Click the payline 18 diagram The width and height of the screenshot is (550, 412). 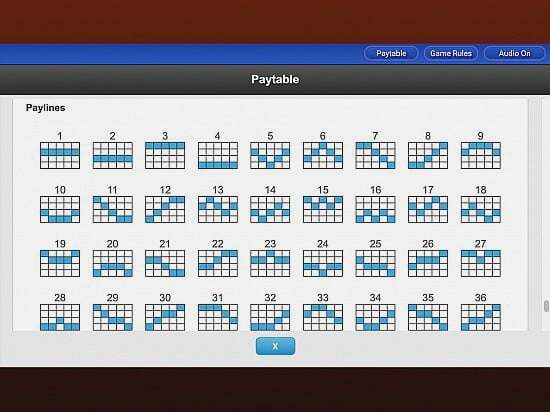(x=481, y=209)
